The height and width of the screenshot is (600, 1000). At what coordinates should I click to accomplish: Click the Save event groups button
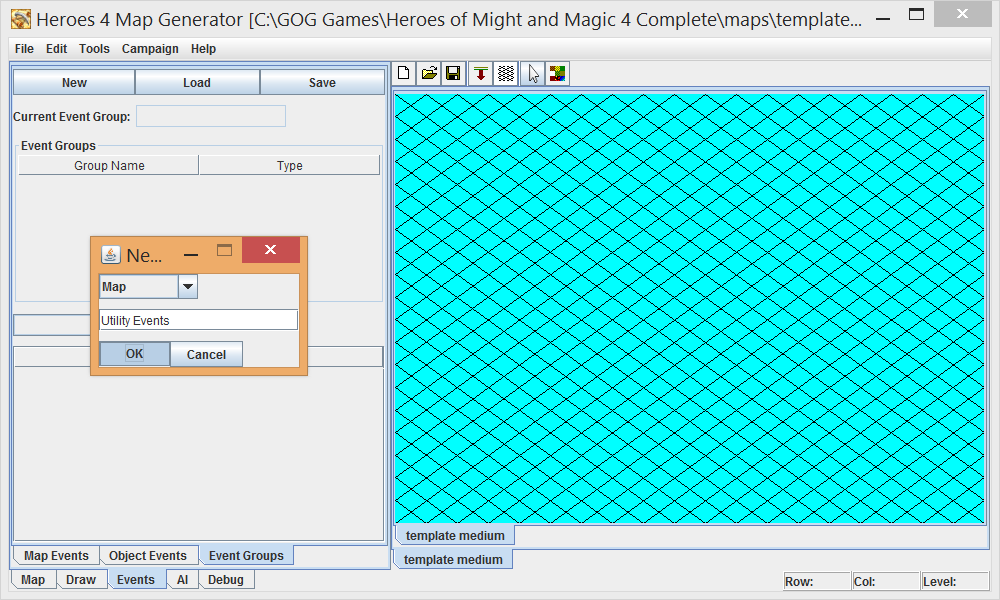(322, 82)
